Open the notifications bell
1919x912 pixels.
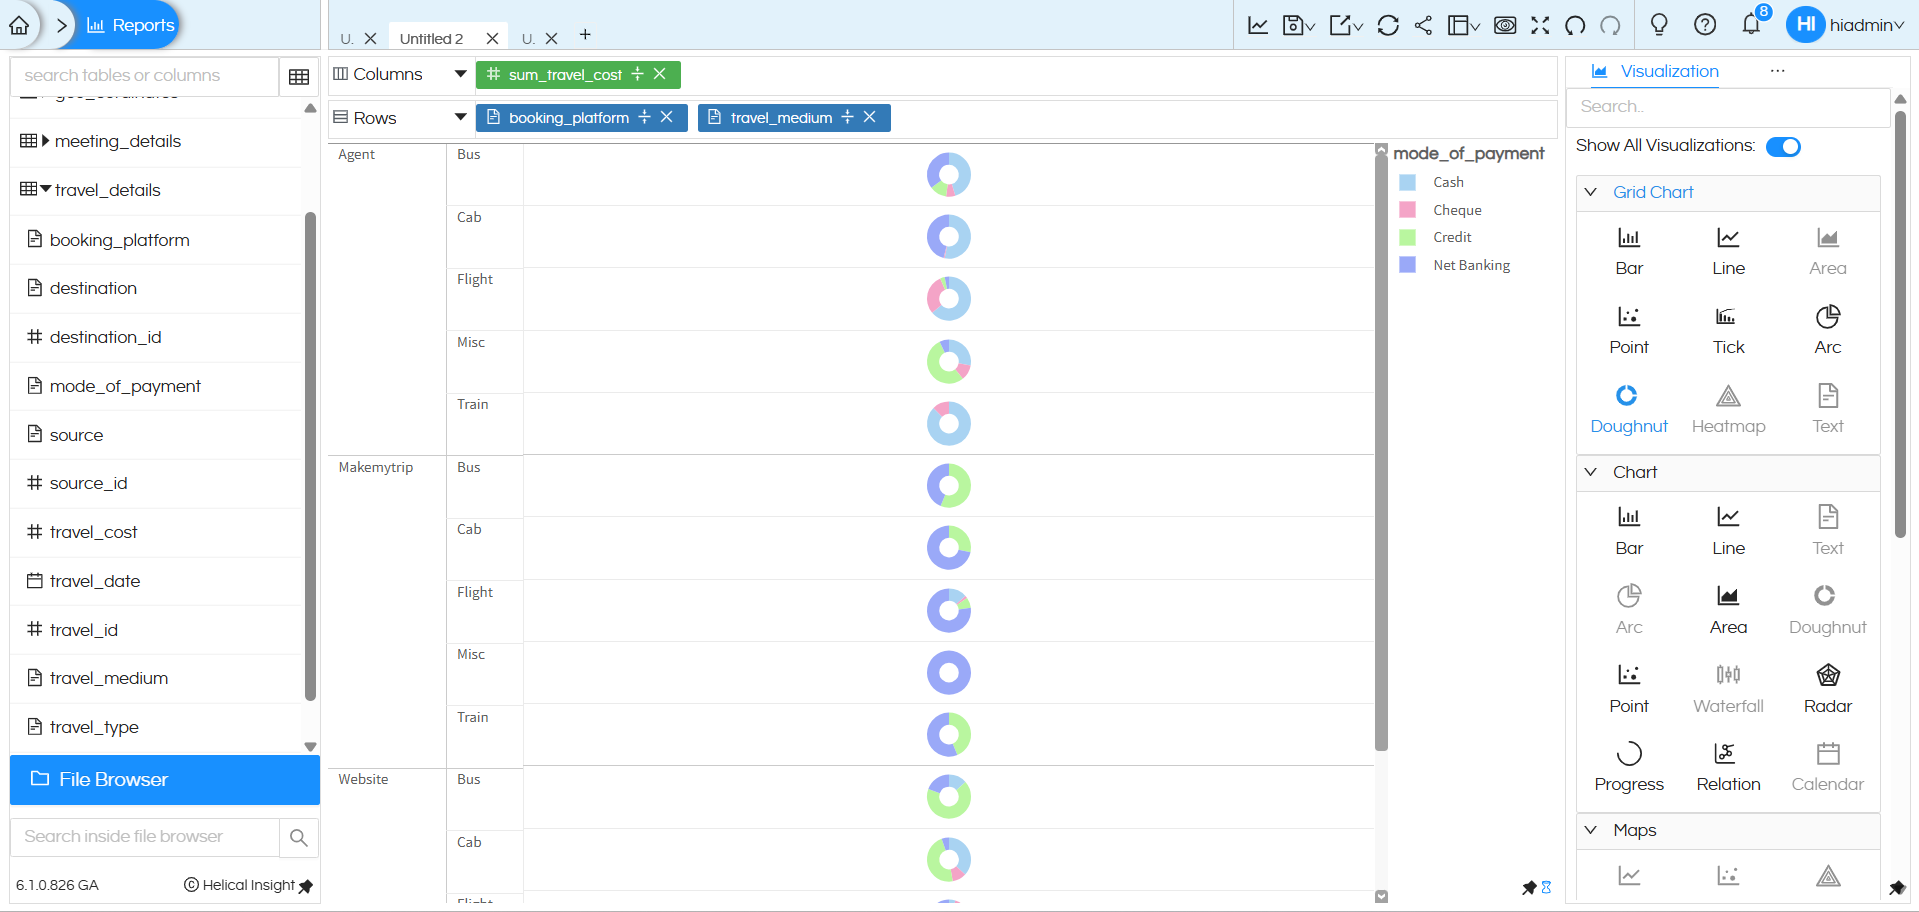pyautogui.click(x=1750, y=25)
